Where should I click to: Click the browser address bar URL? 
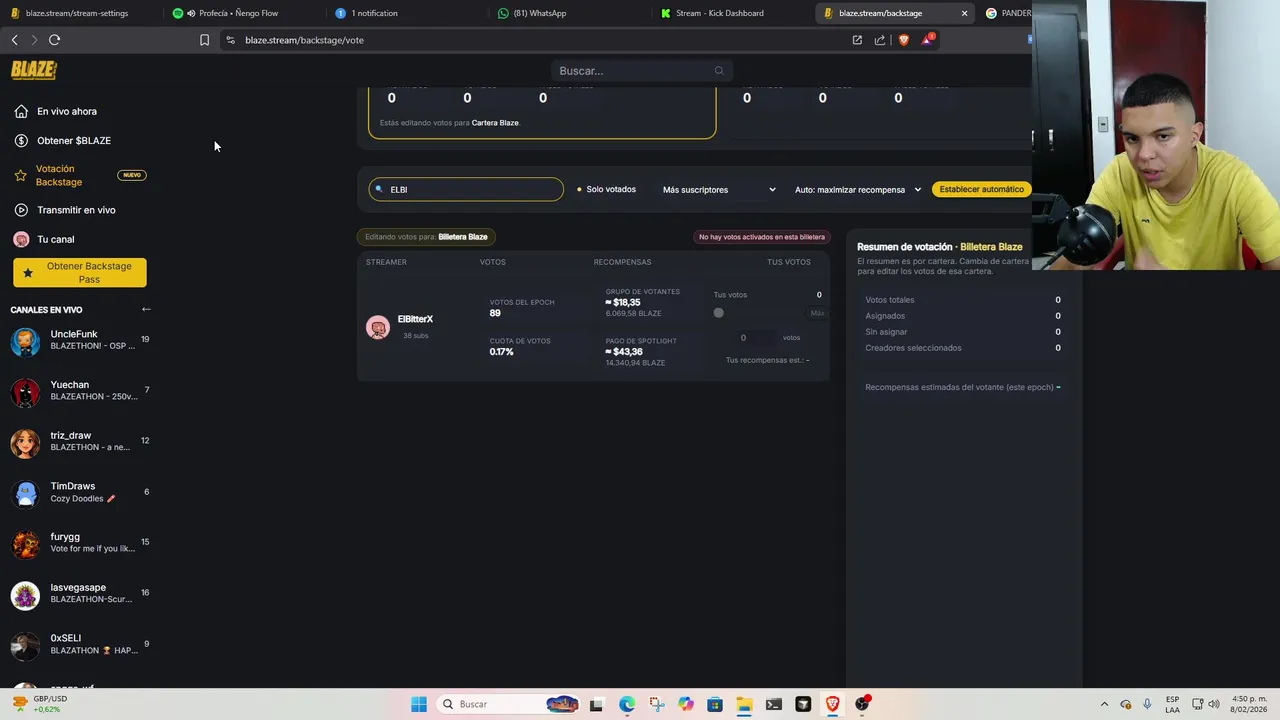pyautogui.click(x=304, y=40)
